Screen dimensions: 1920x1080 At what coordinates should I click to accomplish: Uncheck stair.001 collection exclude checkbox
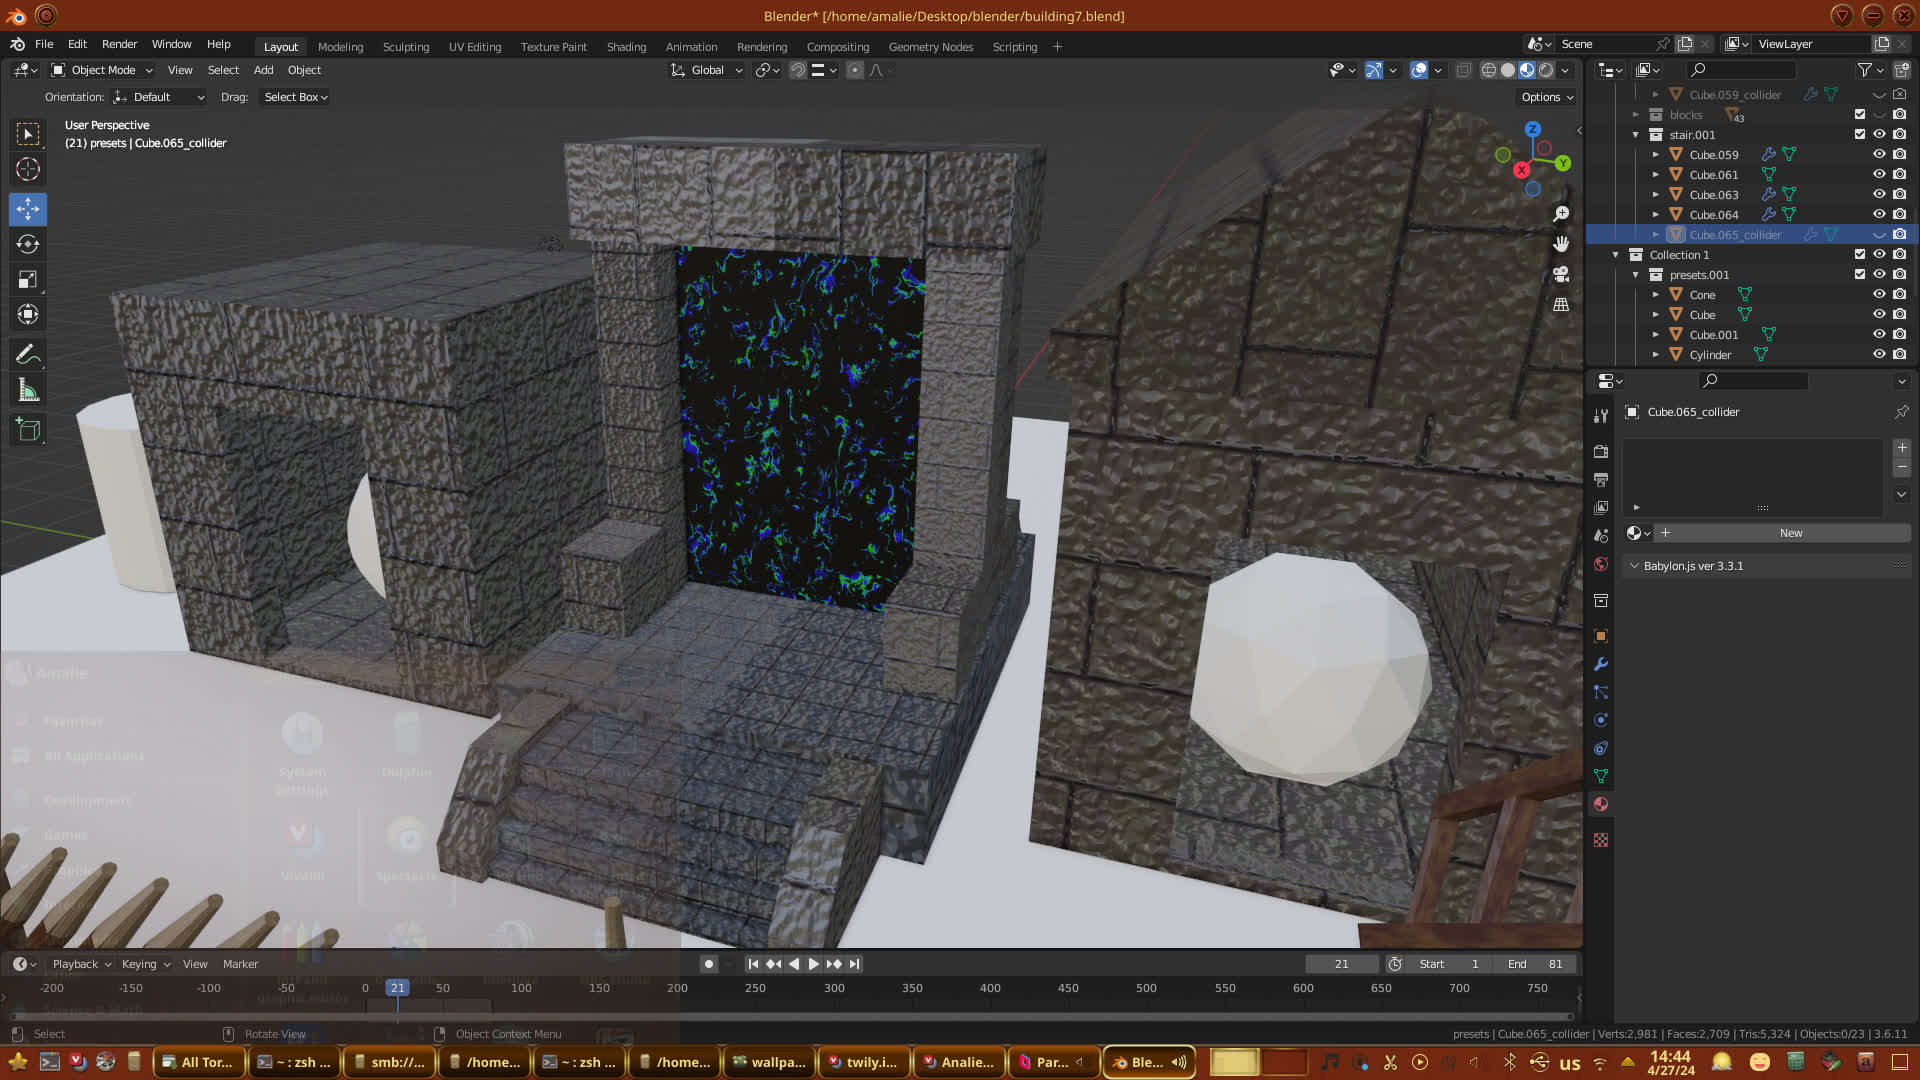click(x=1860, y=134)
